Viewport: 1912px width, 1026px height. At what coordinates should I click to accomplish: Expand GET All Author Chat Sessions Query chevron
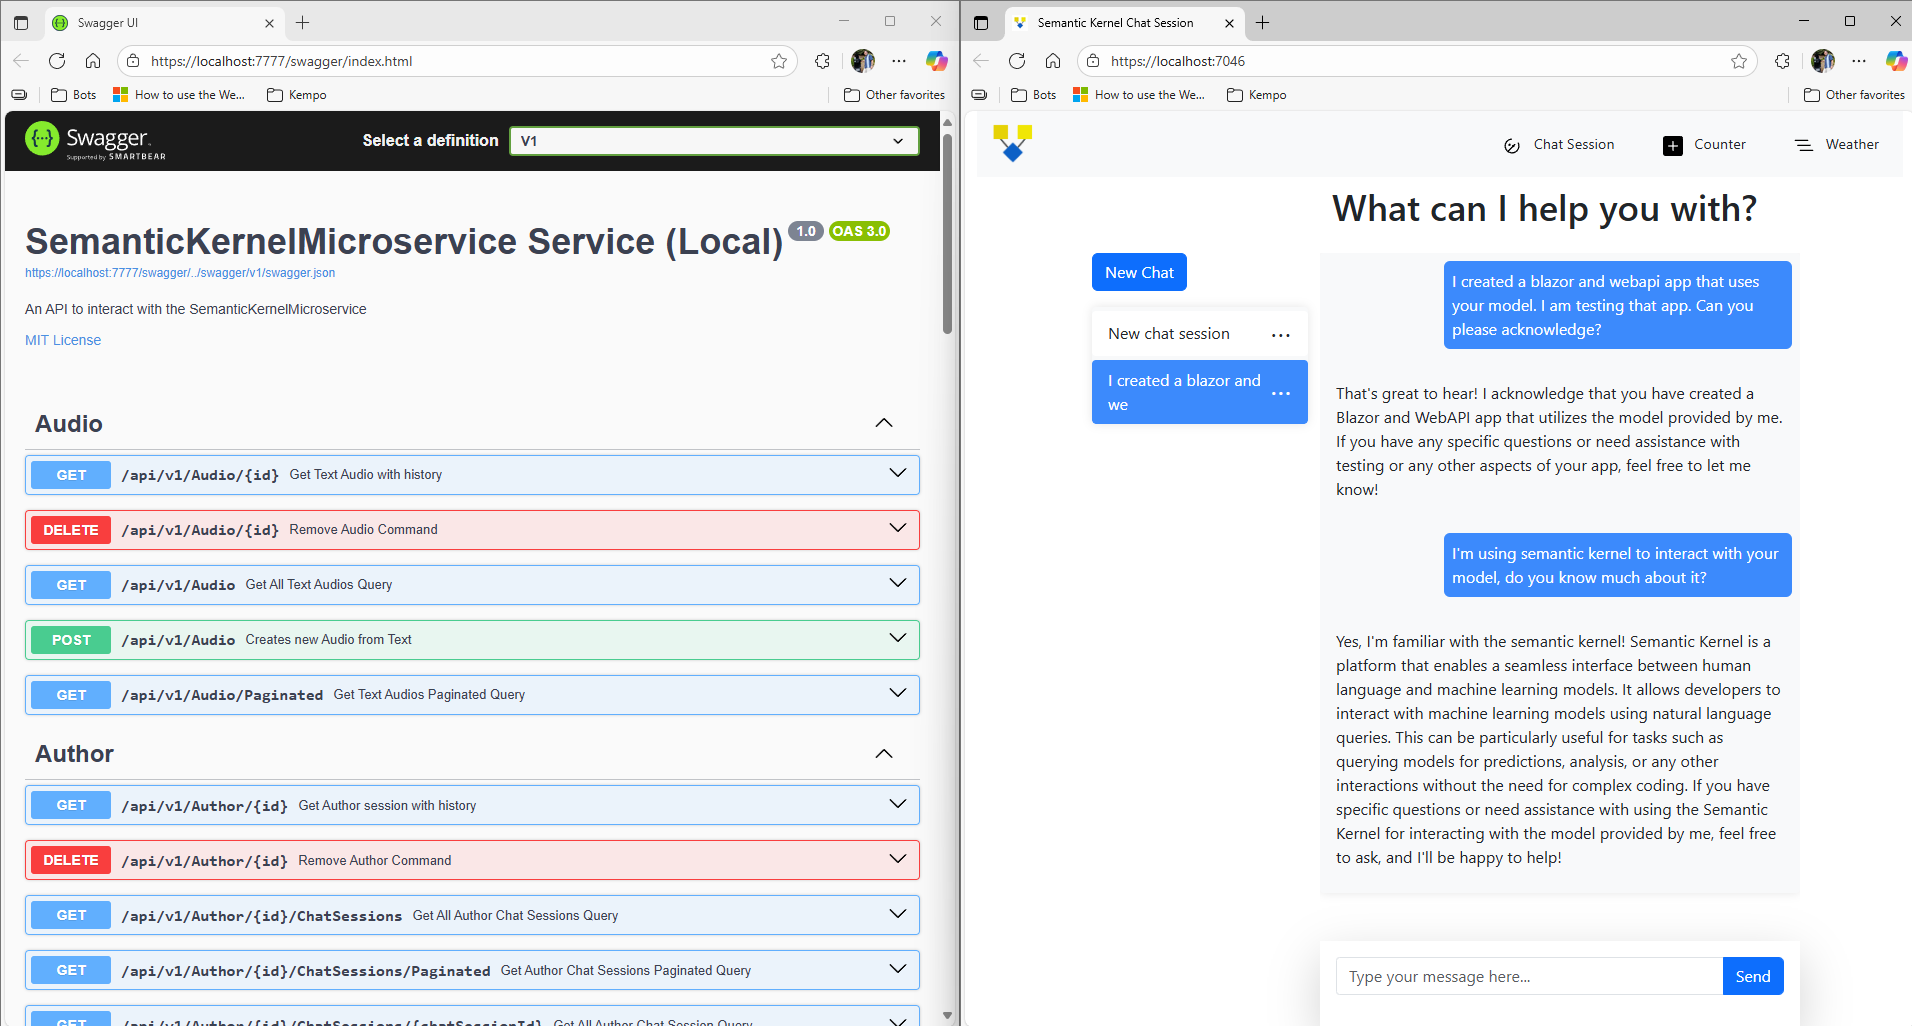[x=898, y=914]
